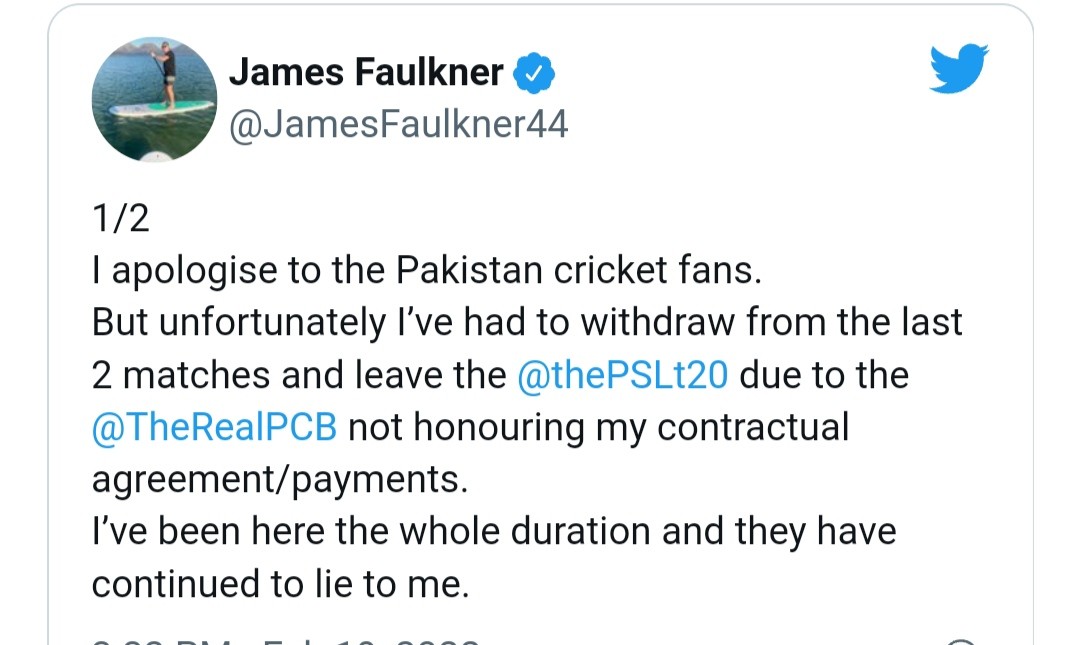Click the James Faulkner display name
1070x645 pixels.
coord(366,72)
